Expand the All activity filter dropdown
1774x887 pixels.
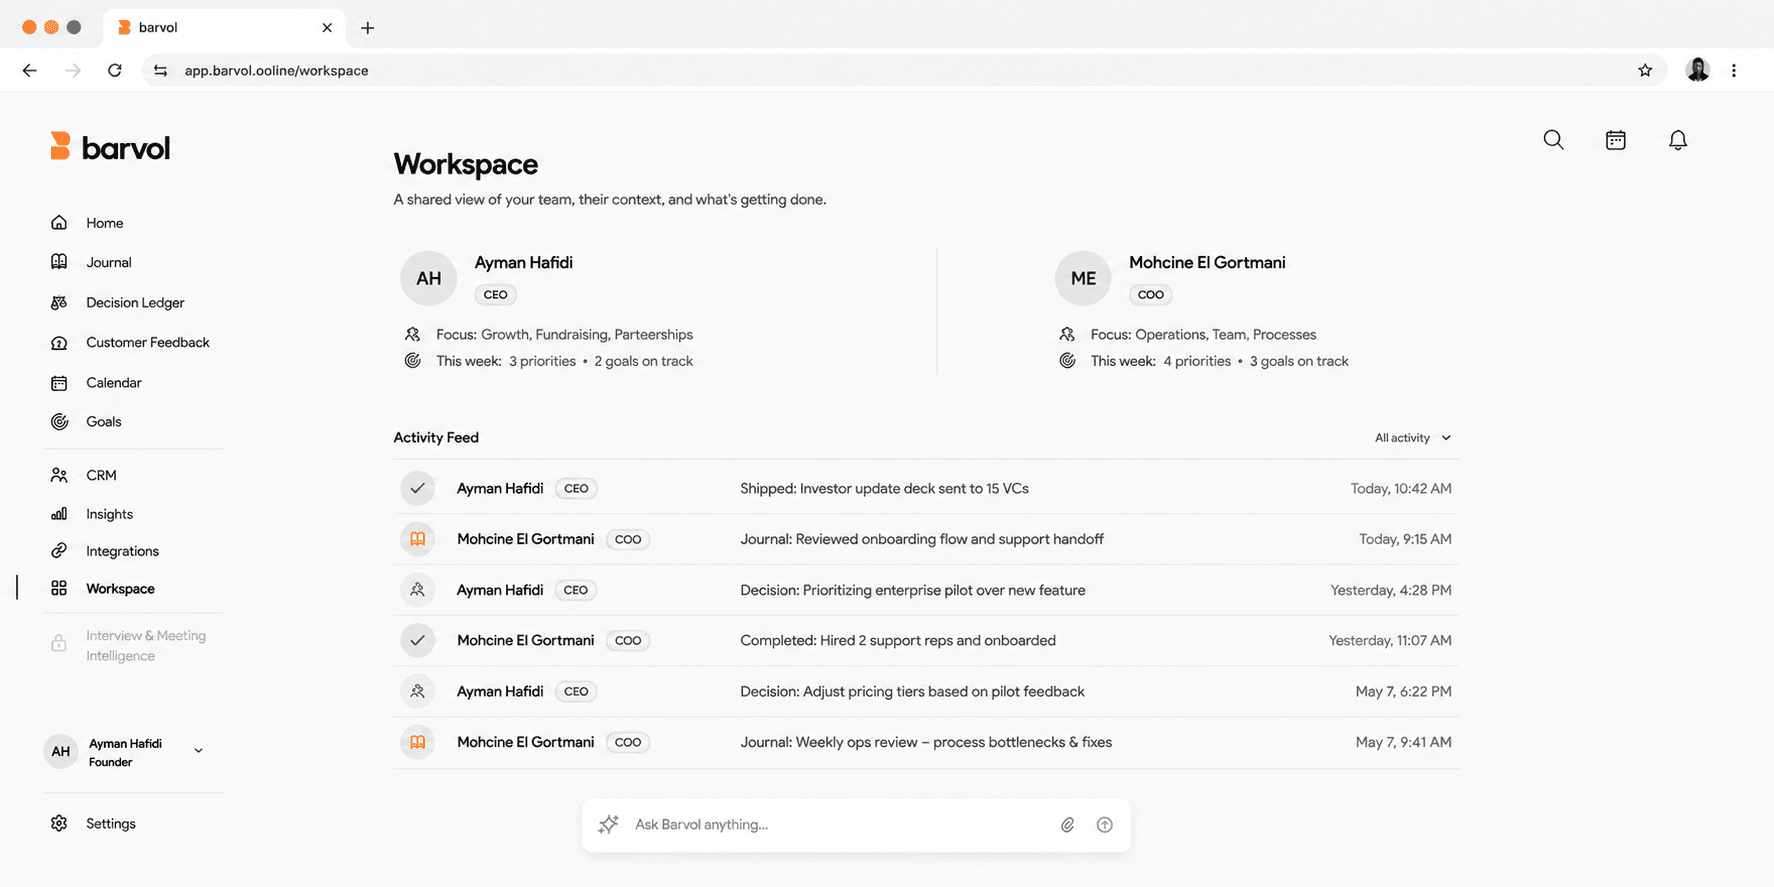pyautogui.click(x=1412, y=438)
